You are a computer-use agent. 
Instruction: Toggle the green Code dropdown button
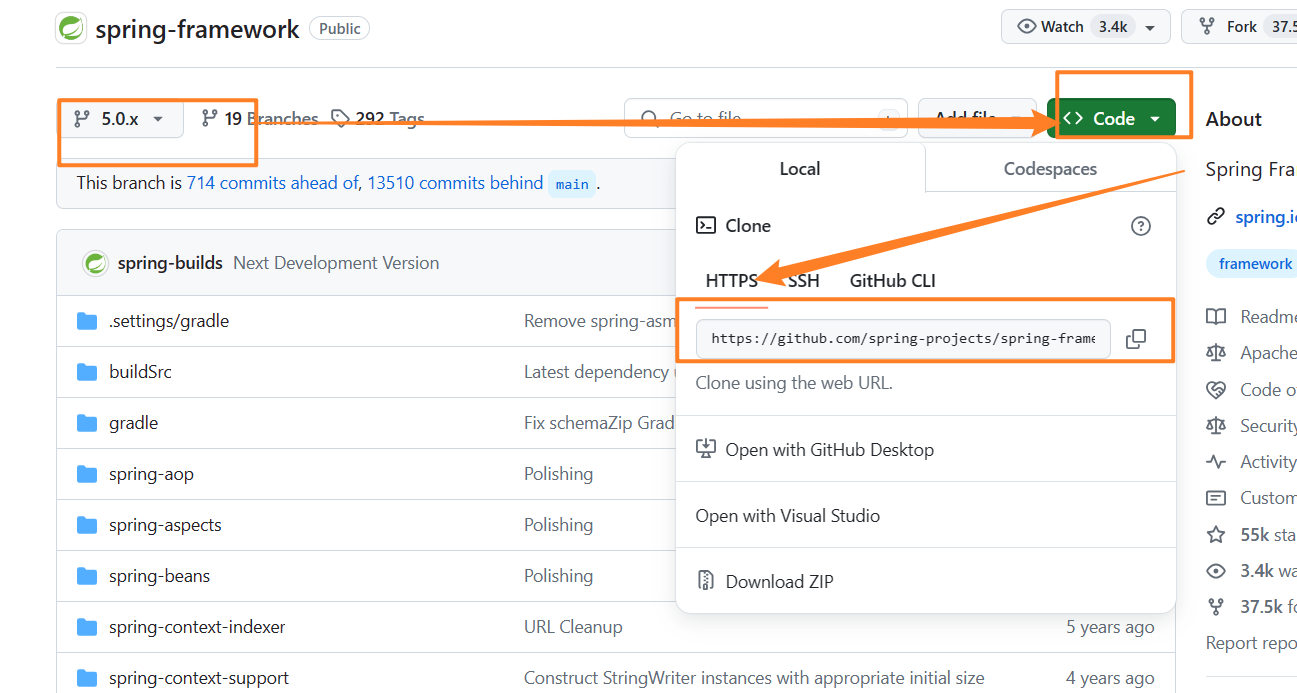(x=1111, y=119)
